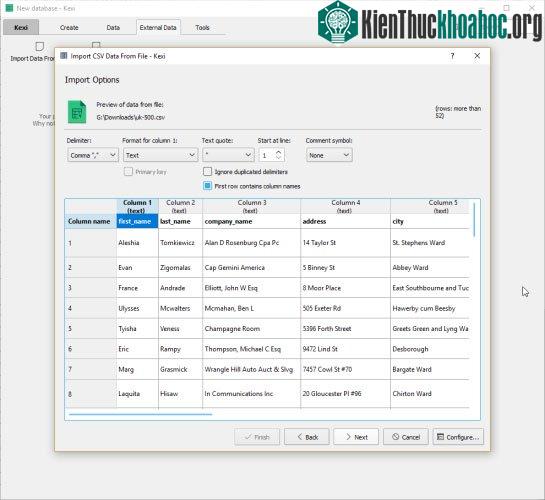Viewport: 545px width, 500px height.
Task: Open the Comment symbol dropdown
Action: tap(329, 155)
